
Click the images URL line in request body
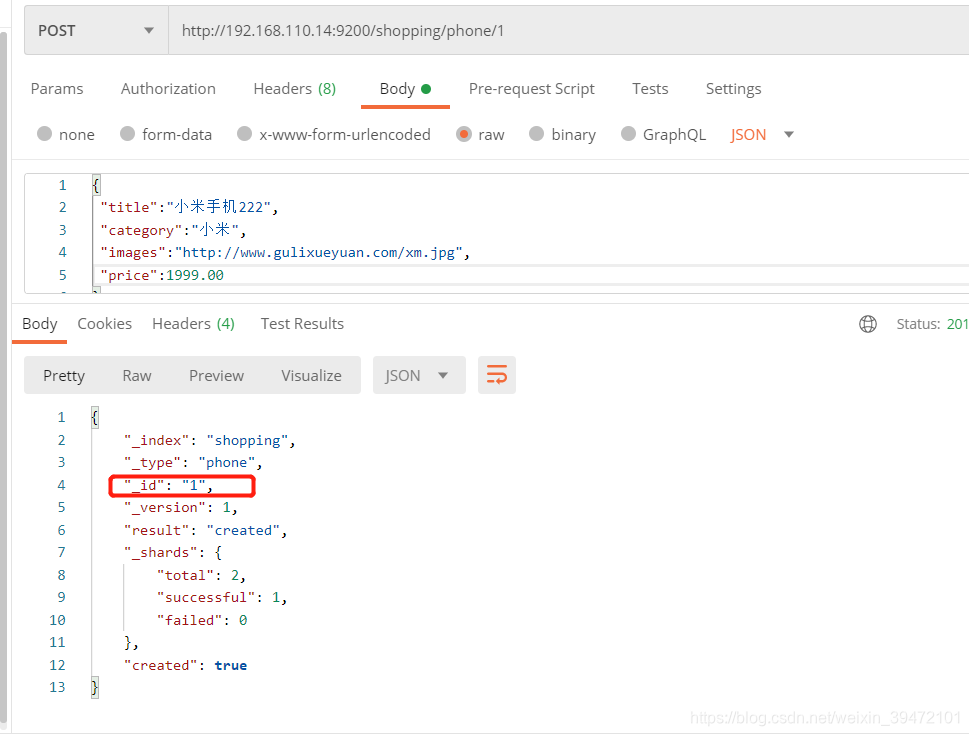click(285, 253)
